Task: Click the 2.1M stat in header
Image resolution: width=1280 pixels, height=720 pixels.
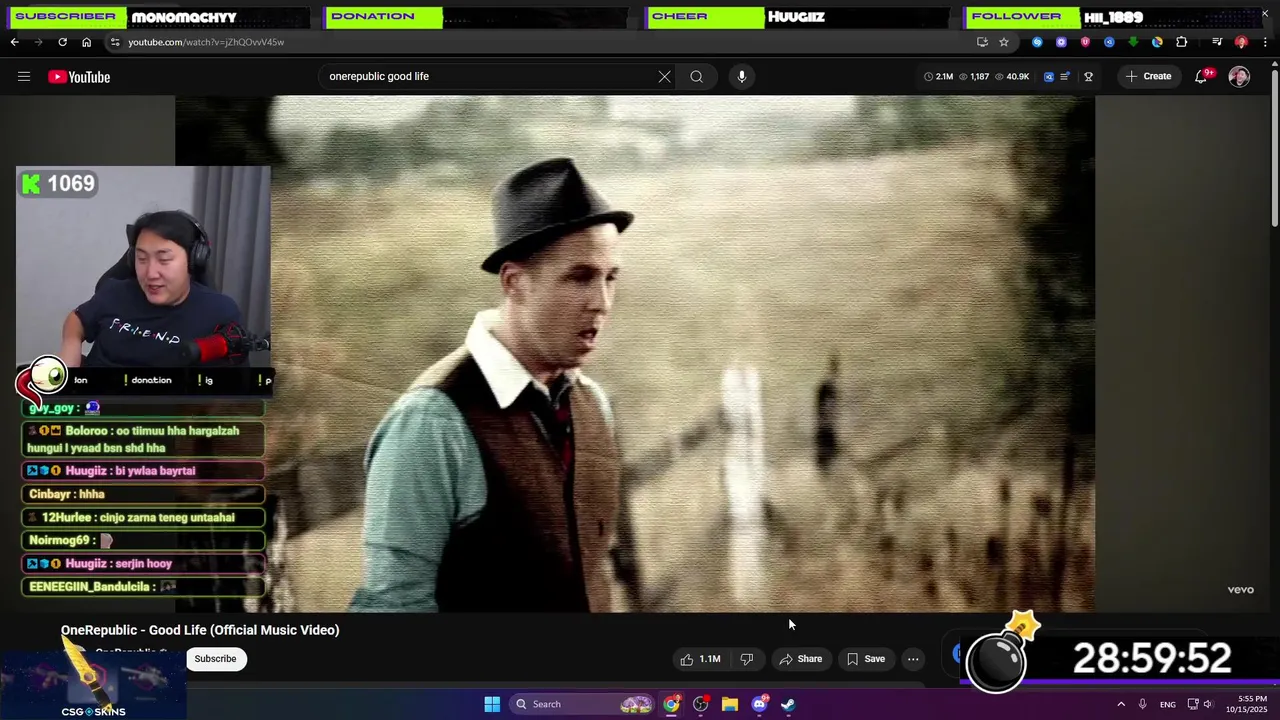Action: coord(938,76)
